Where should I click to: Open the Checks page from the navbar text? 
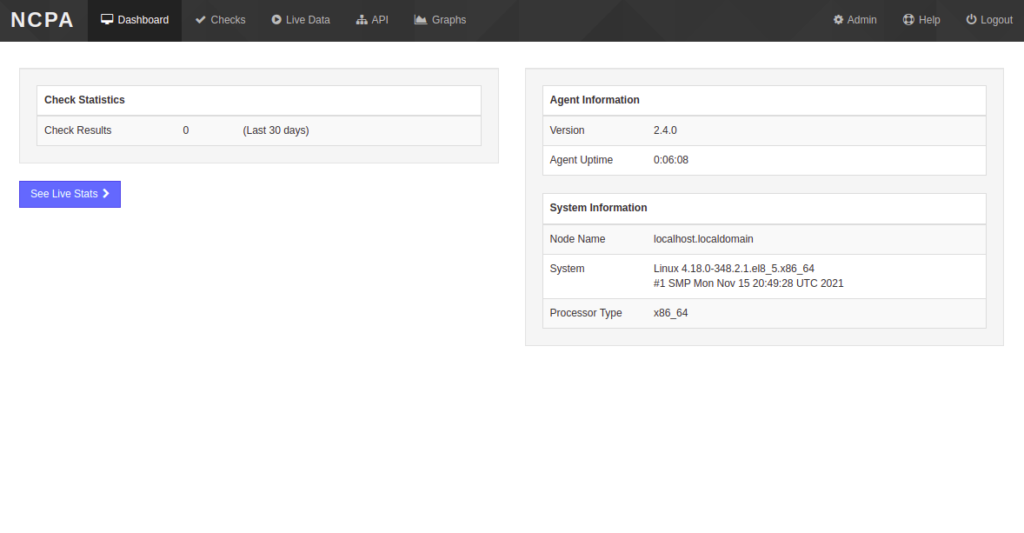pos(228,20)
